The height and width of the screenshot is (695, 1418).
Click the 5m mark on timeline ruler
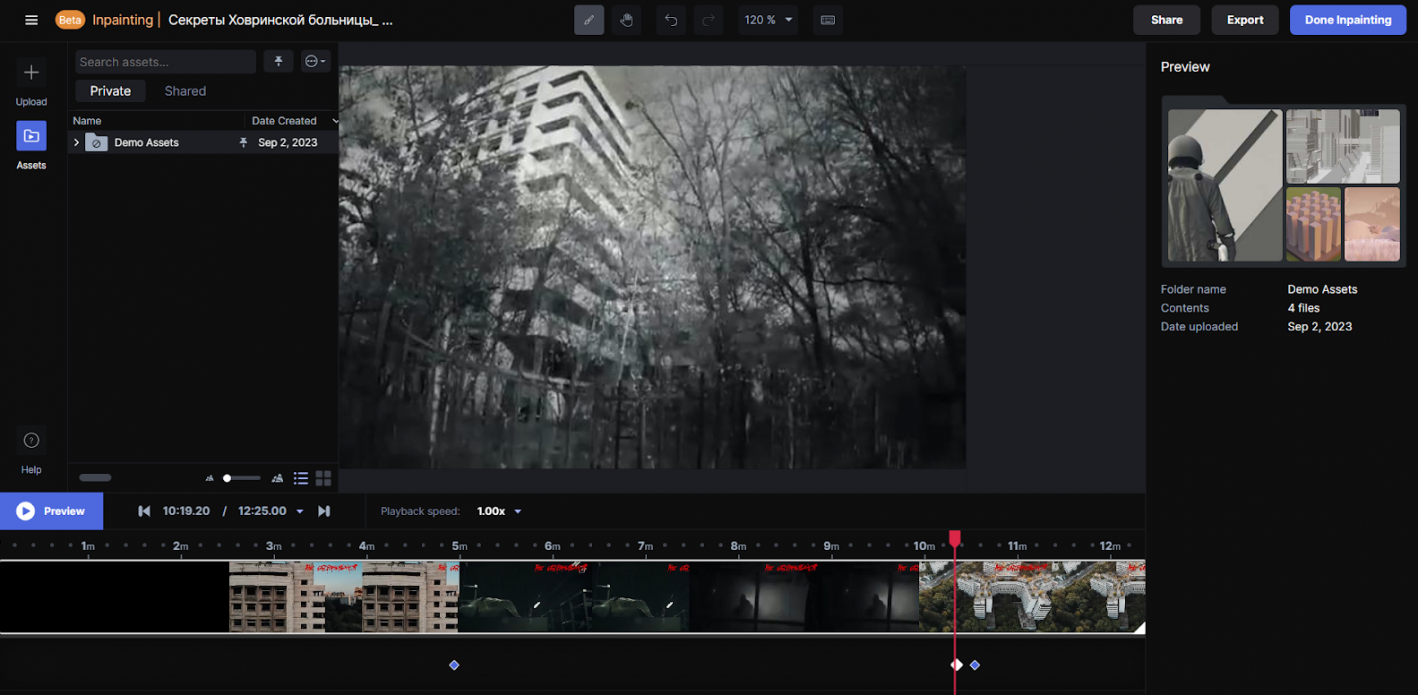click(x=460, y=546)
